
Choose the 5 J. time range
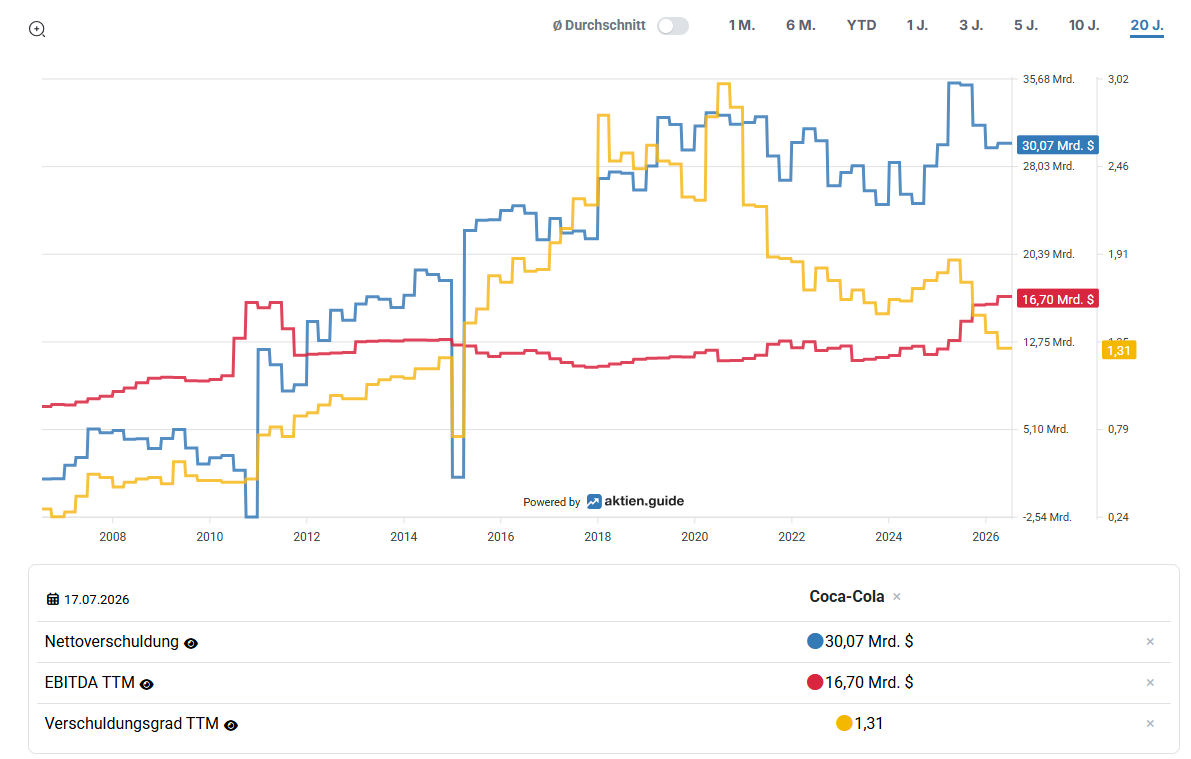click(x=1025, y=25)
